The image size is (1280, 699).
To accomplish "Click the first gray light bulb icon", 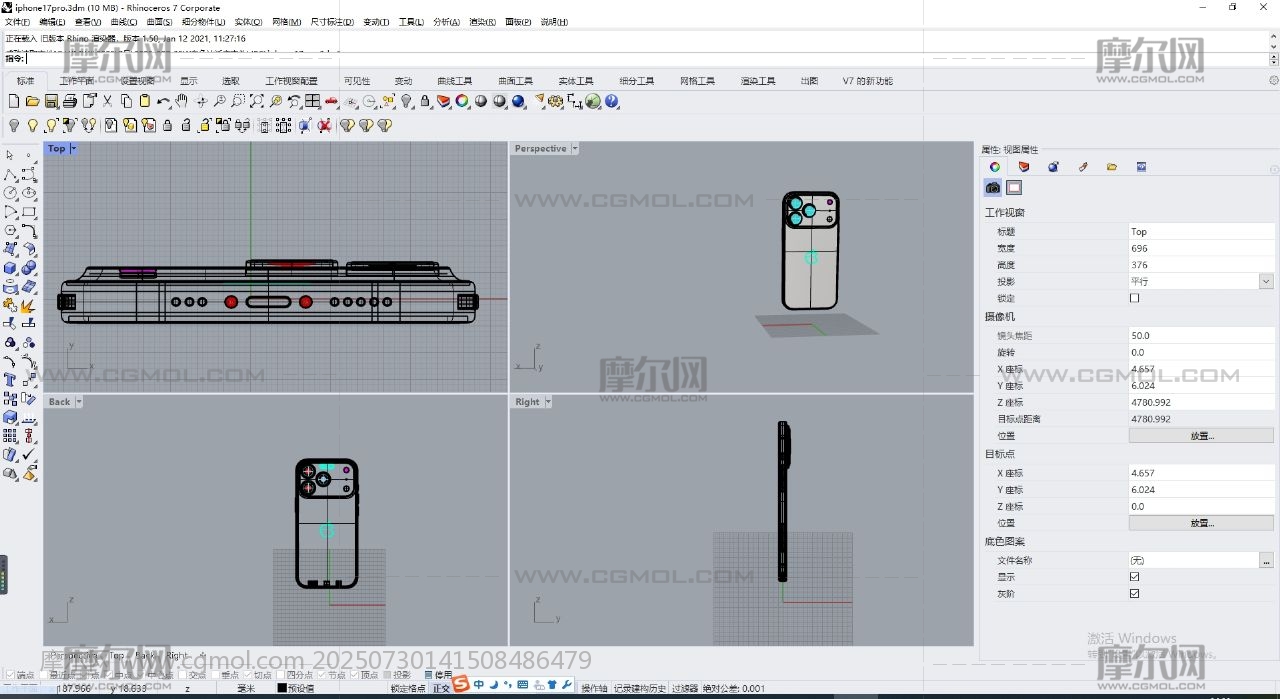I will pyautogui.click(x=14, y=125).
